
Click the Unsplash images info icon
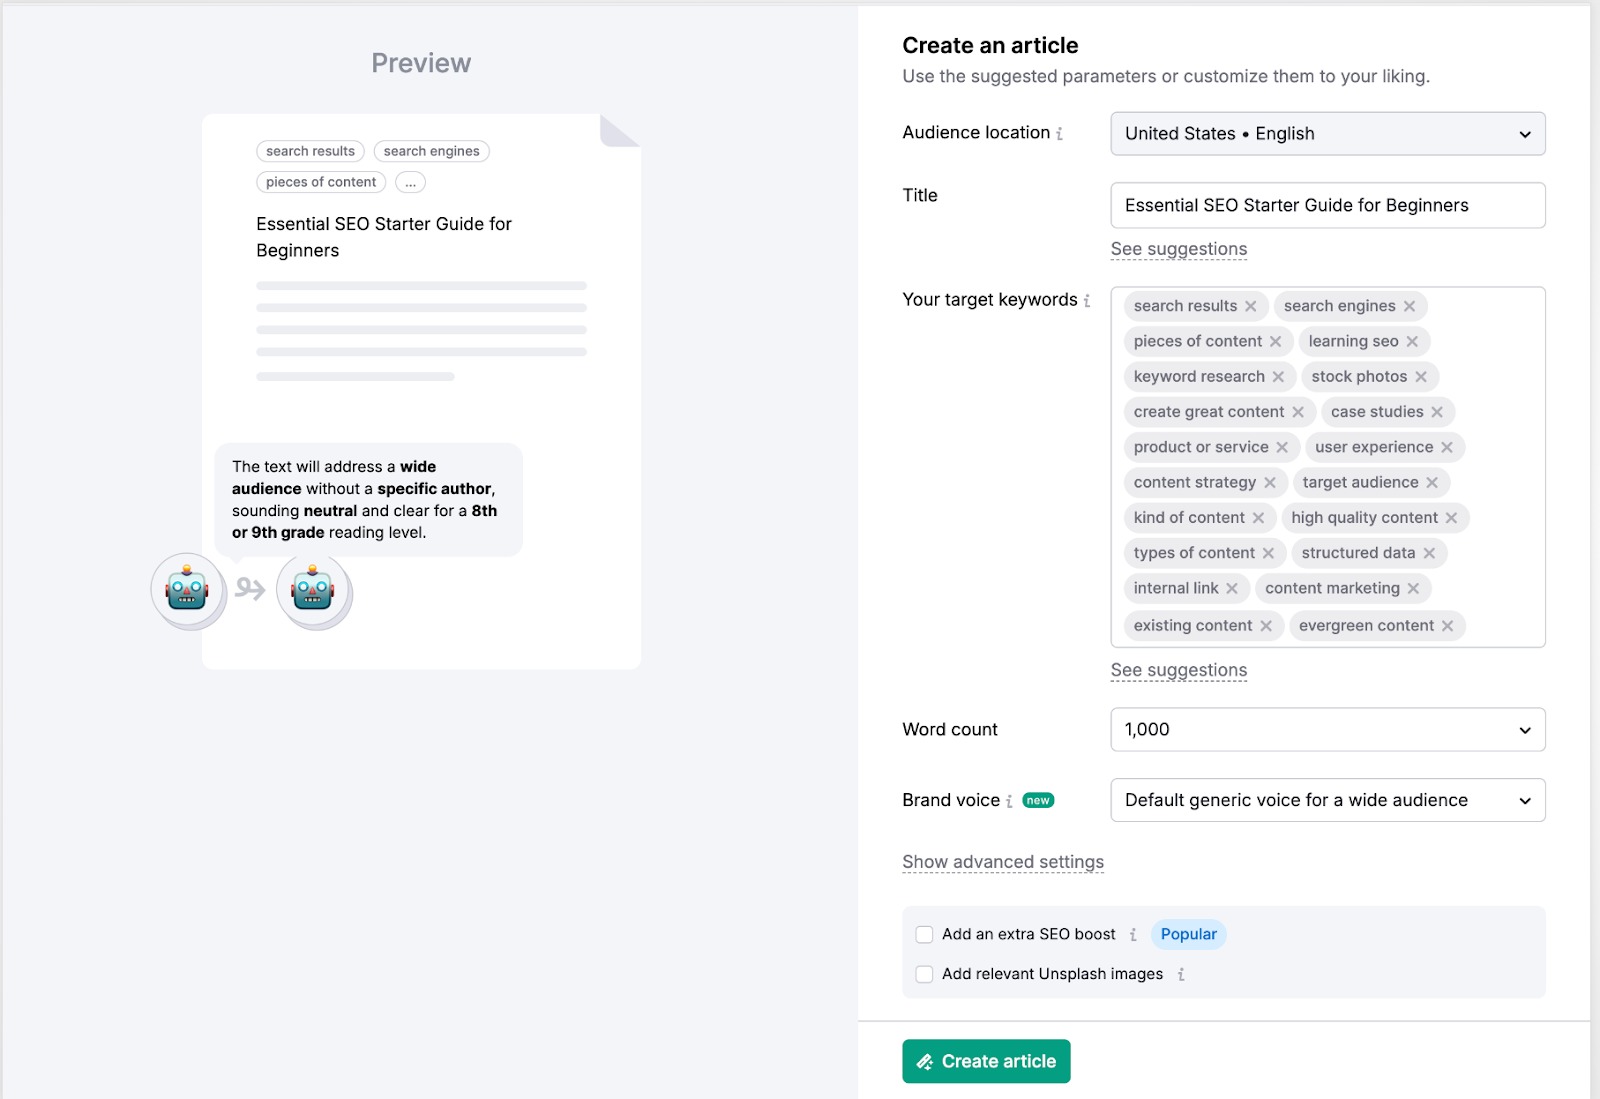pos(1181,975)
